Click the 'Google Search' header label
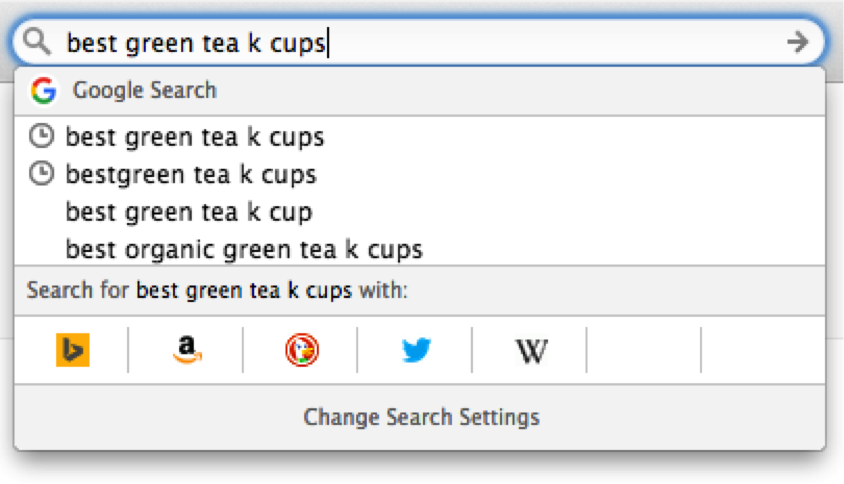Screen dimensions: 844x484 click(145, 91)
